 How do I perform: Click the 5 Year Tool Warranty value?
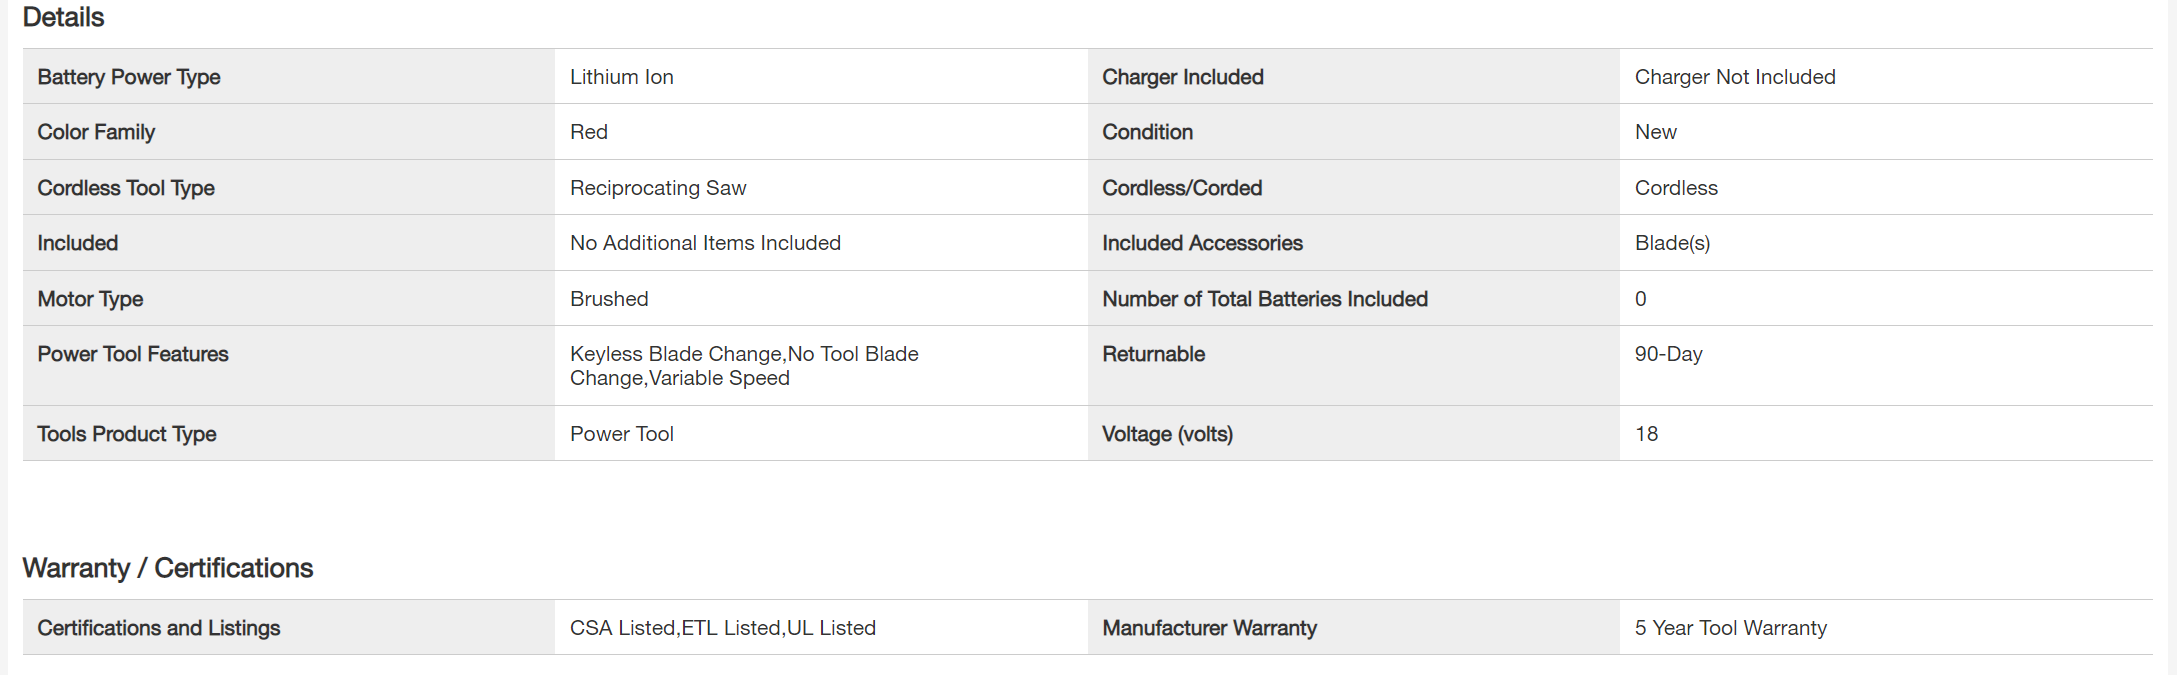click(x=1730, y=628)
